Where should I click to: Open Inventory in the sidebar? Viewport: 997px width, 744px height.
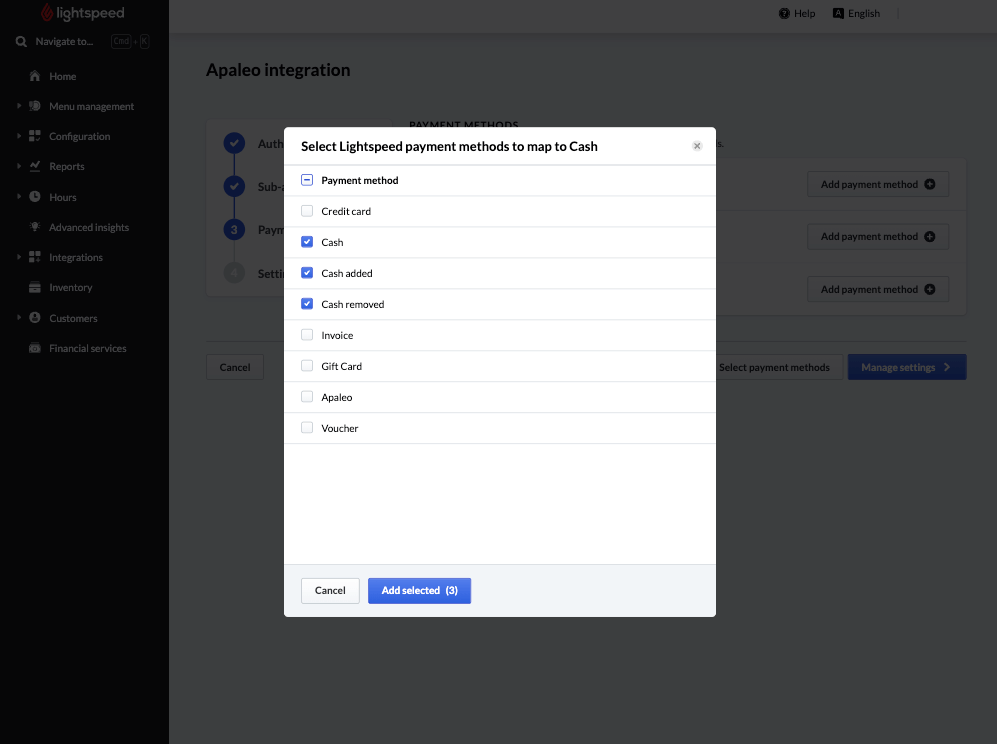point(71,287)
